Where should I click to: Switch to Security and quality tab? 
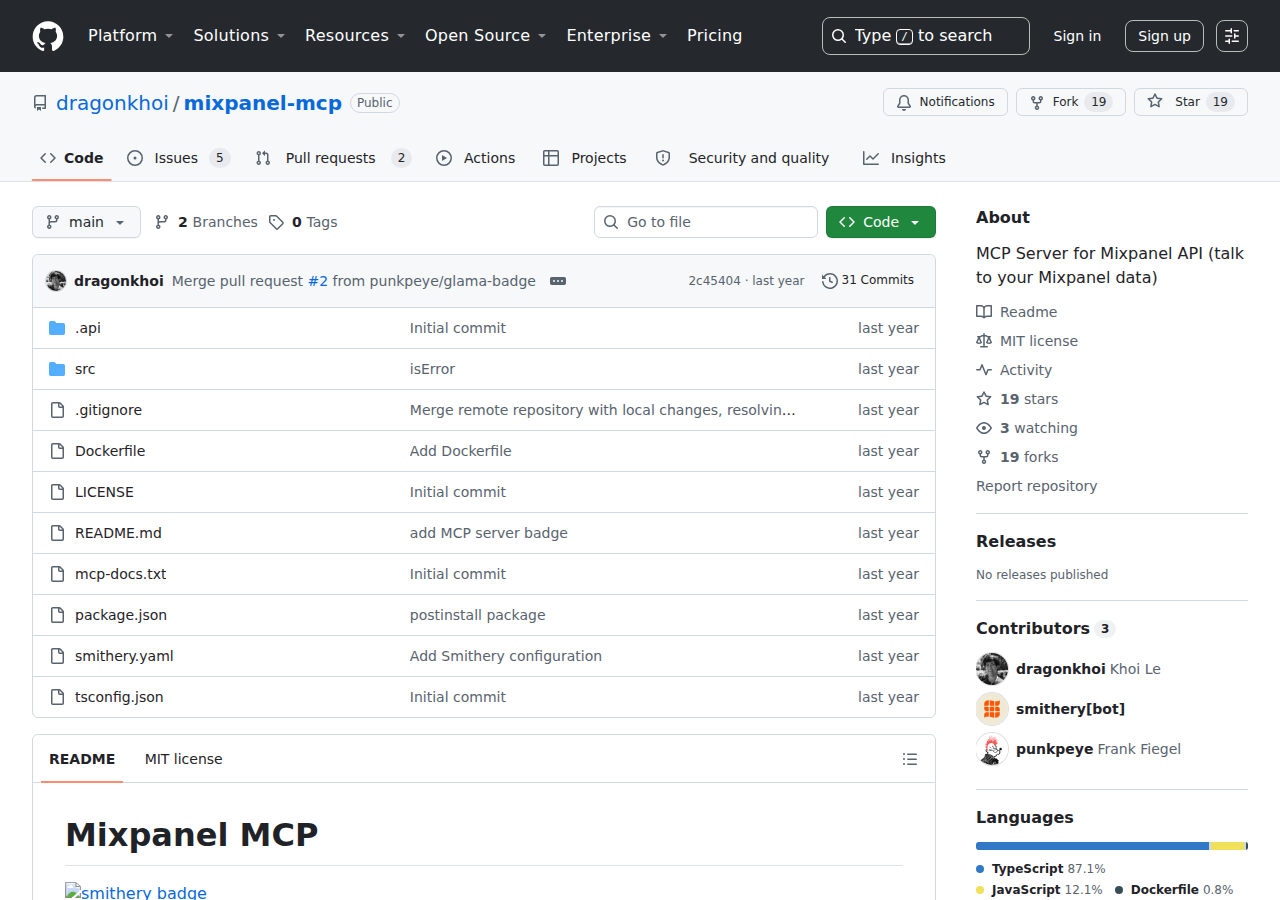click(x=742, y=158)
